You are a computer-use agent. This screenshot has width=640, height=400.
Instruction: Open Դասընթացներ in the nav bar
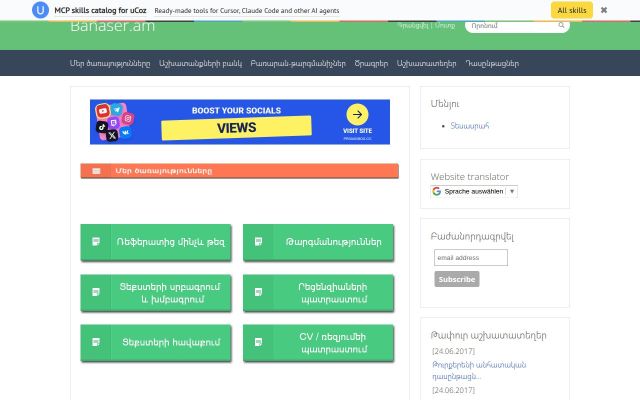tap(492, 63)
